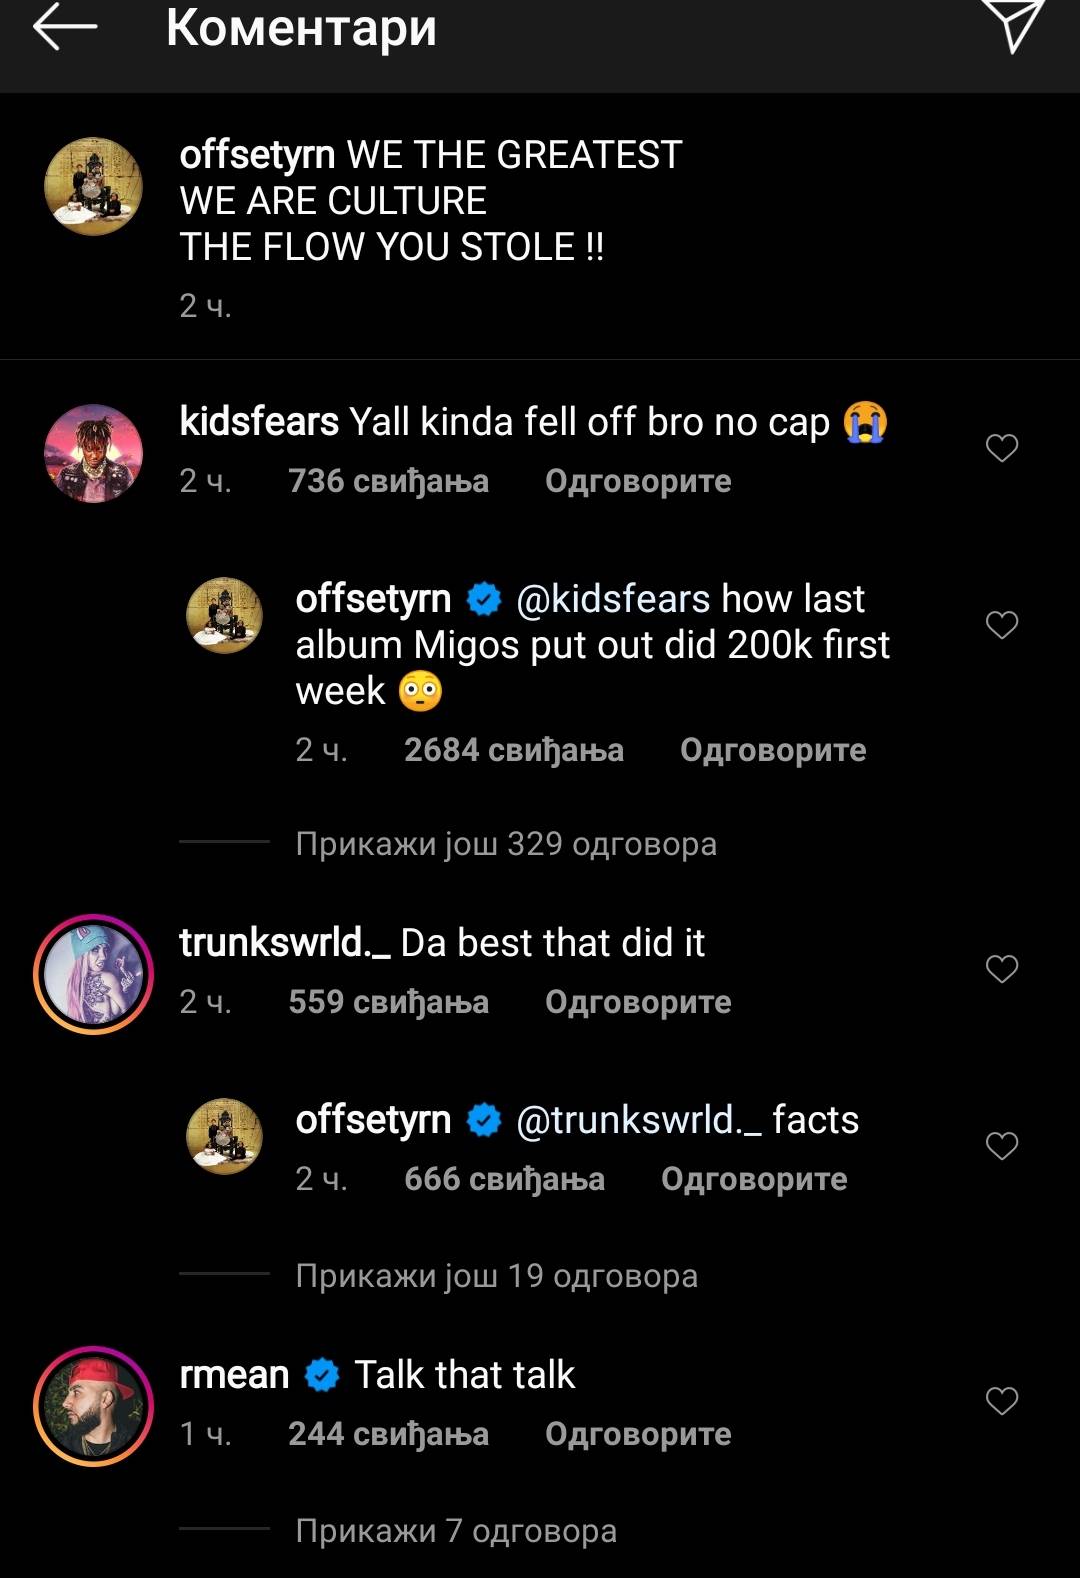Reply to the kidsfears comment
Viewport: 1080px width, 1578px height.
click(x=638, y=481)
